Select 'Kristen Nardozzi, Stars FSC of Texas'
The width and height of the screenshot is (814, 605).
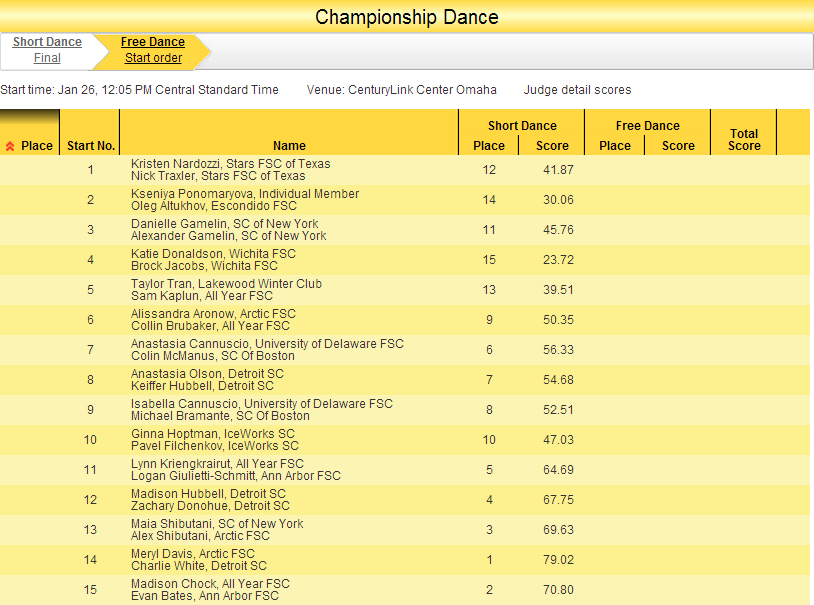coord(230,164)
